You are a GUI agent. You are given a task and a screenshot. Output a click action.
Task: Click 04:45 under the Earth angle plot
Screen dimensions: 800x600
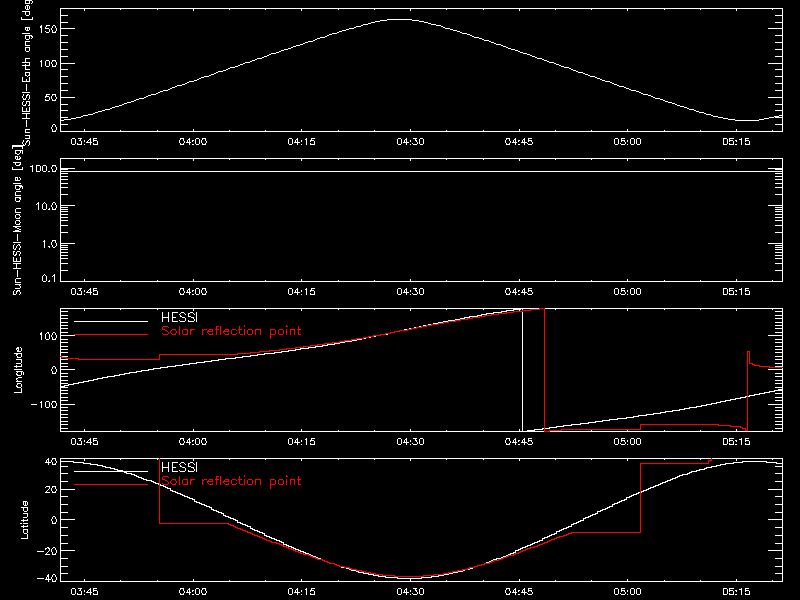pos(519,141)
